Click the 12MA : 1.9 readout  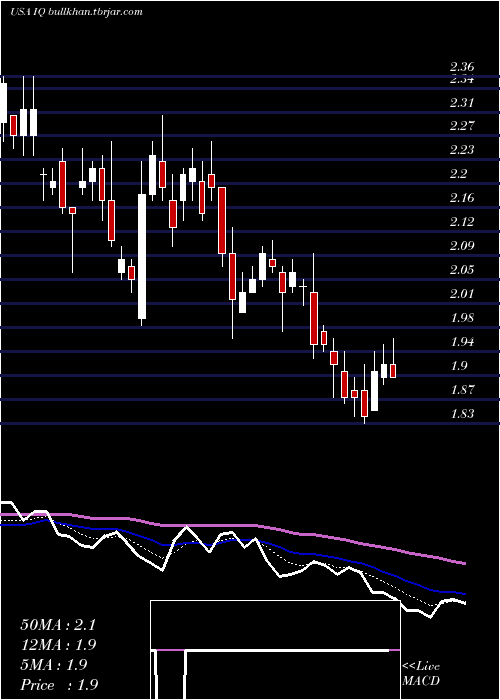[58, 645]
